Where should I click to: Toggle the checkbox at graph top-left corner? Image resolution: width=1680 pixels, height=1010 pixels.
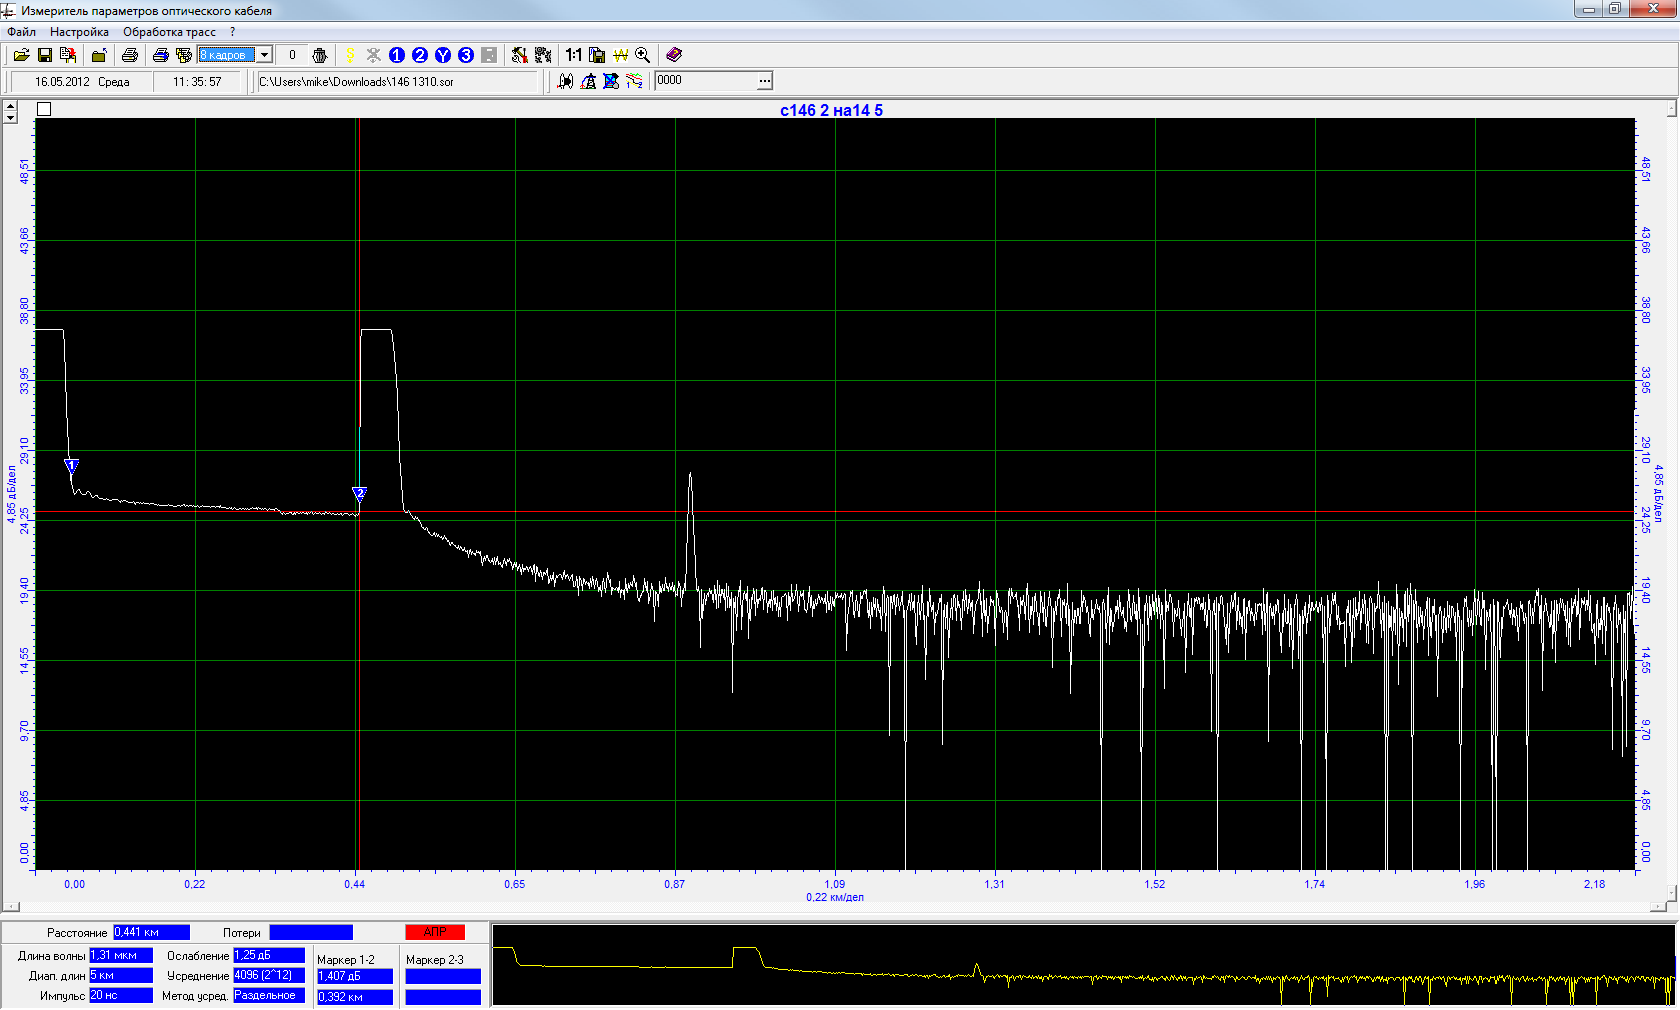pyautogui.click(x=44, y=109)
